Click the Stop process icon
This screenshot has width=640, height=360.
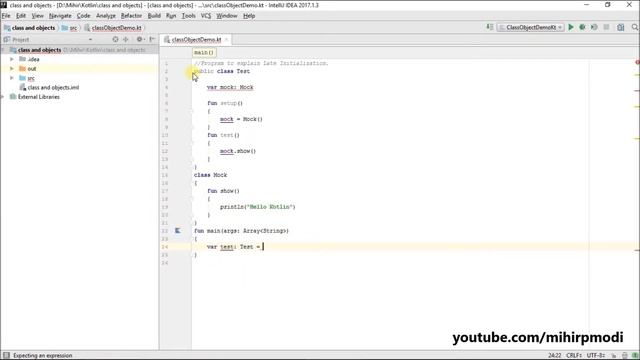tap(607, 27)
